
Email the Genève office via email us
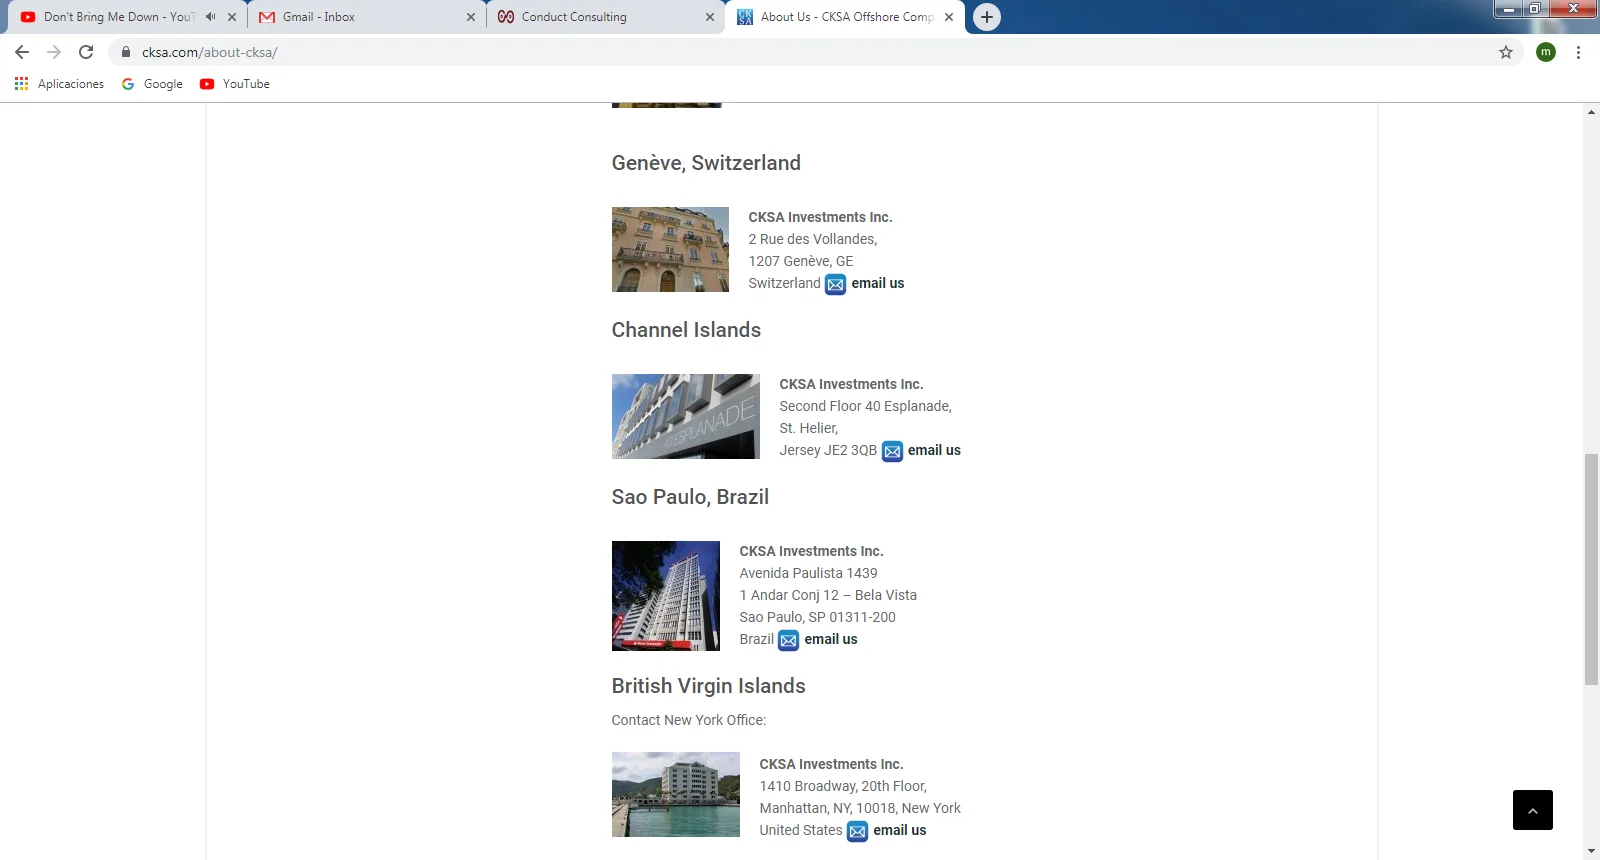pyautogui.click(x=877, y=283)
